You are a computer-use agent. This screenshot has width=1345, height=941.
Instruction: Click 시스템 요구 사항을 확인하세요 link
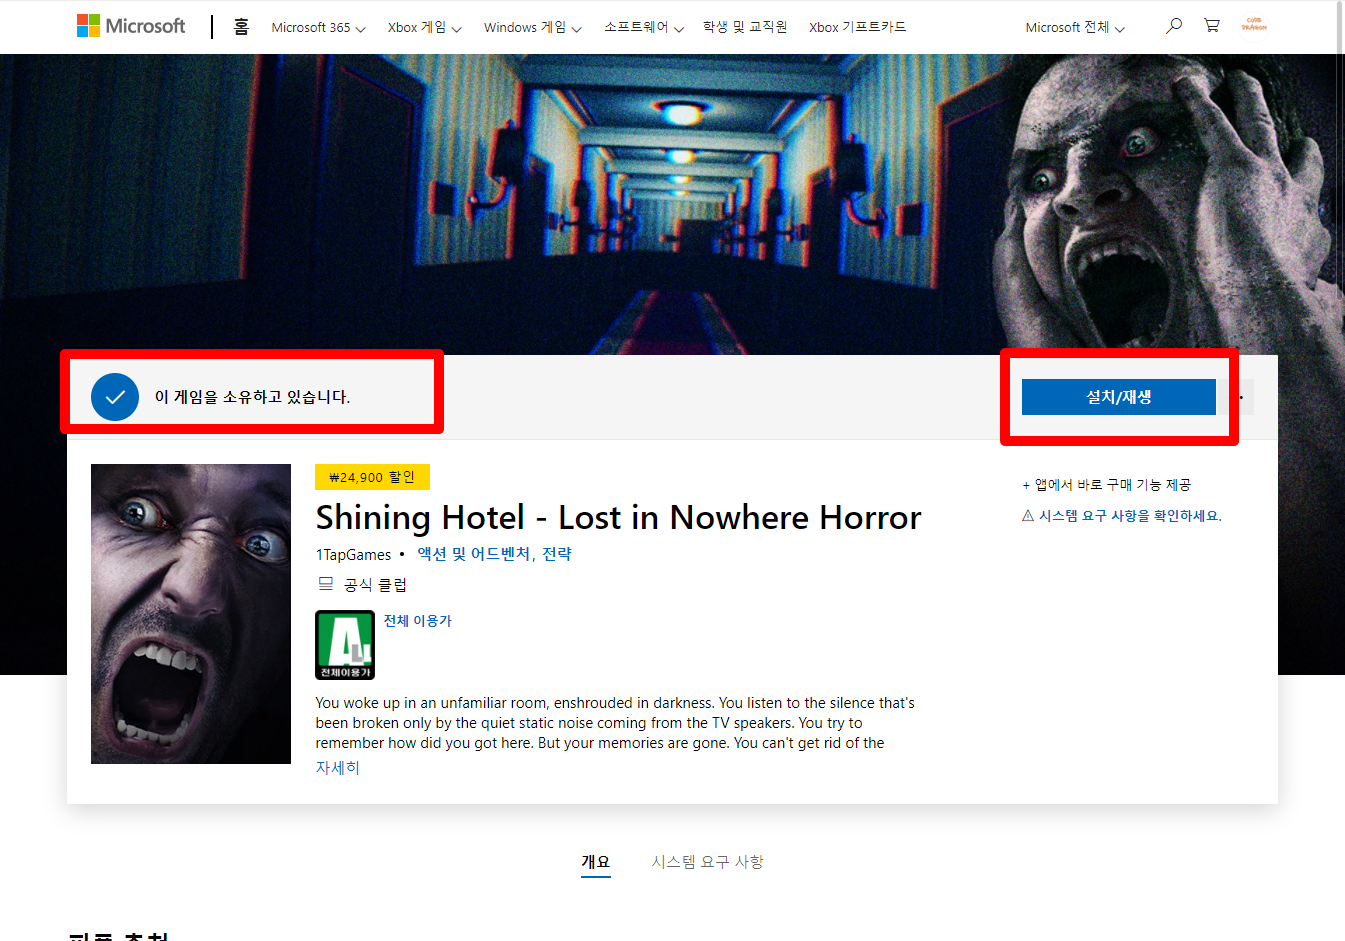[x=1130, y=516]
